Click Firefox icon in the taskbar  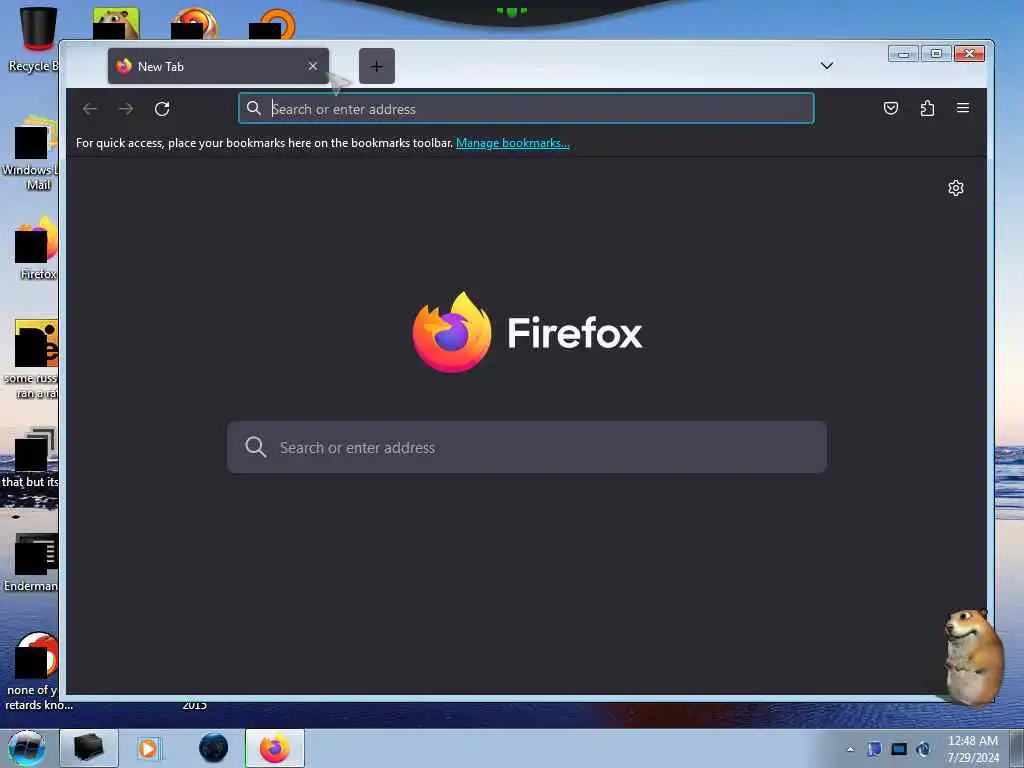tap(275, 748)
